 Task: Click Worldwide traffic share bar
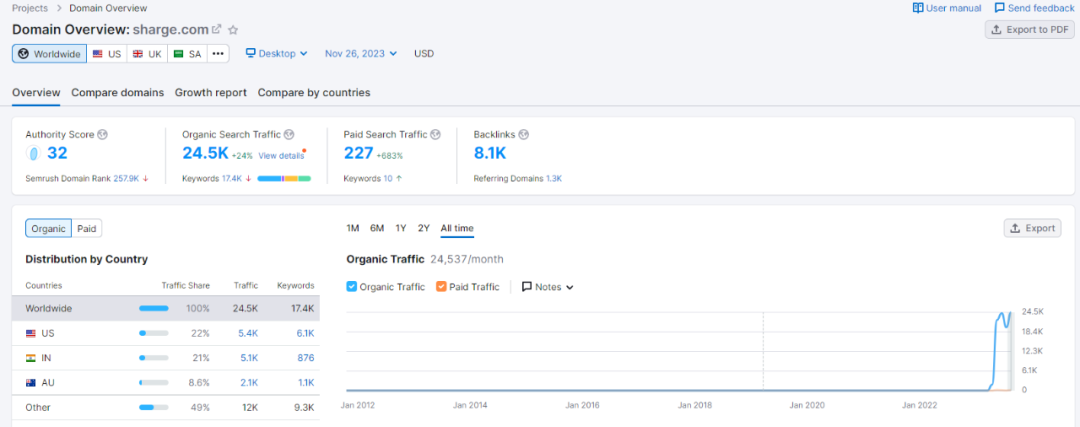[154, 309]
